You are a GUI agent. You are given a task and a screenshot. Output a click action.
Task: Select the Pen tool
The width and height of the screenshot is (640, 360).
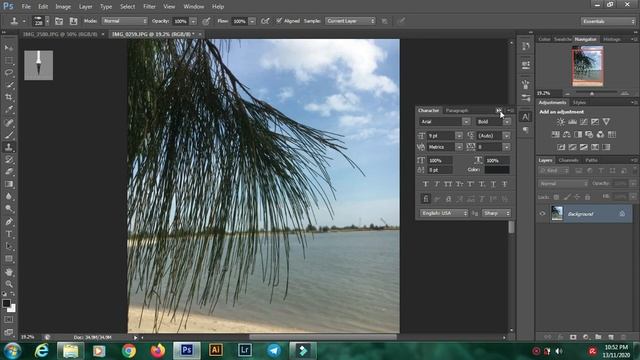tap(9, 222)
